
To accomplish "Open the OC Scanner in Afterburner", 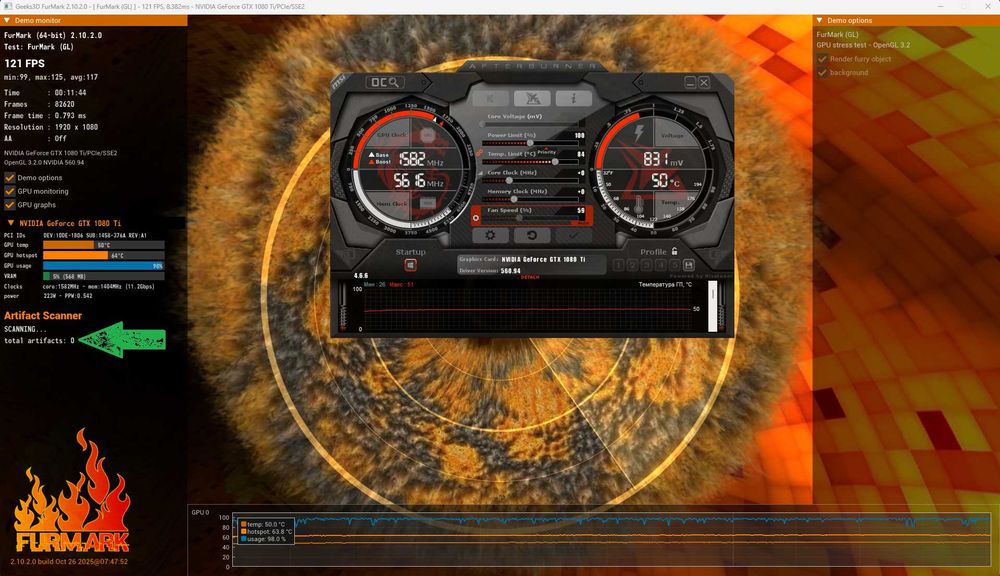I will point(385,82).
